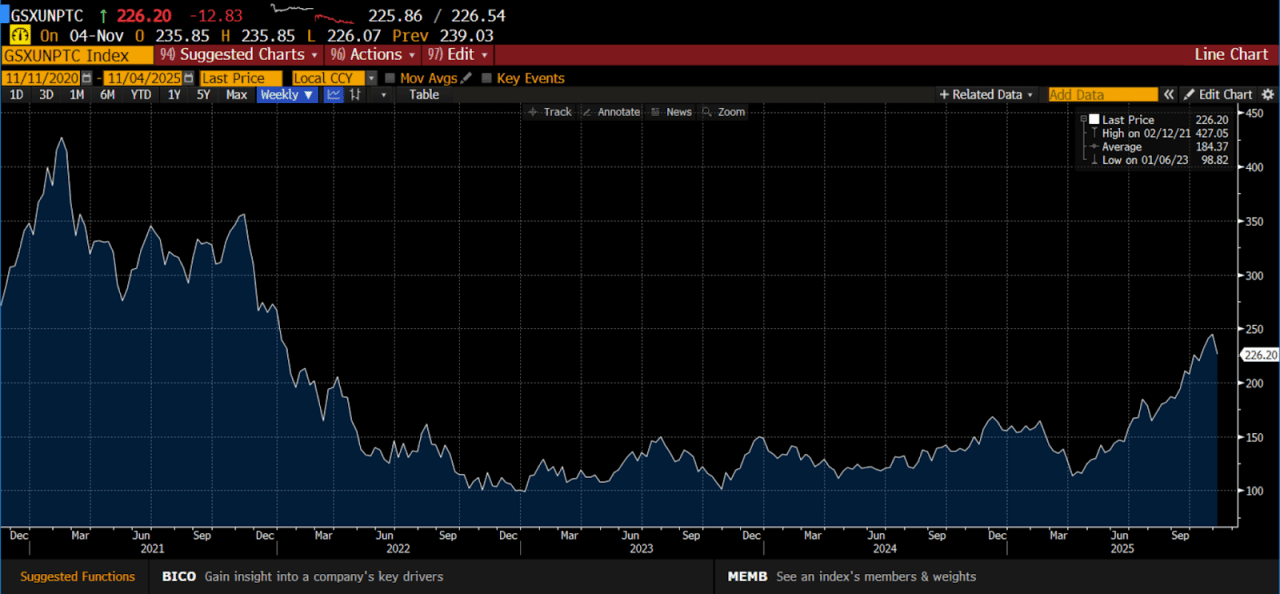Activate the Track crosshair tool
The image size is (1280, 594).
550,112
